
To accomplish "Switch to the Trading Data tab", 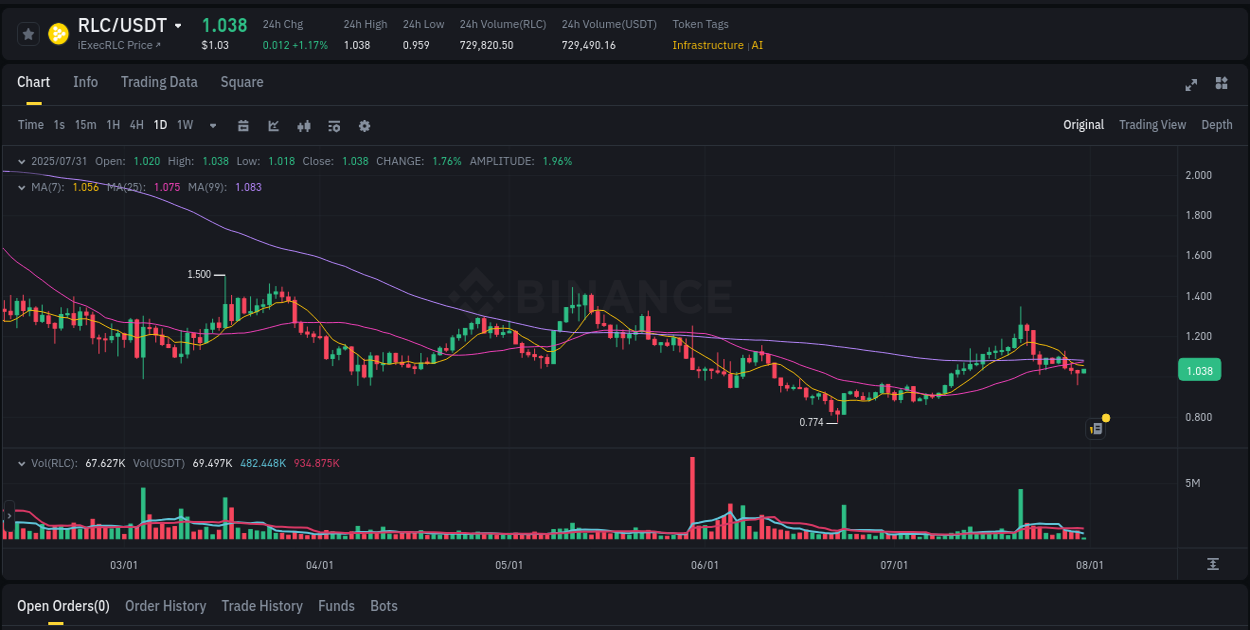I will click(159, 82).
